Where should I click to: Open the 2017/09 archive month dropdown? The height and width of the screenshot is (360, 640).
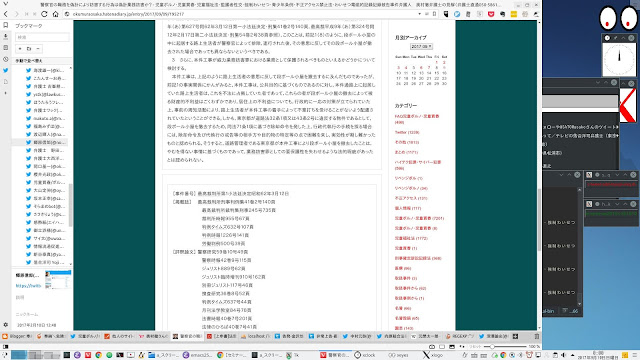pyautogui.click(x=421, y=47)
